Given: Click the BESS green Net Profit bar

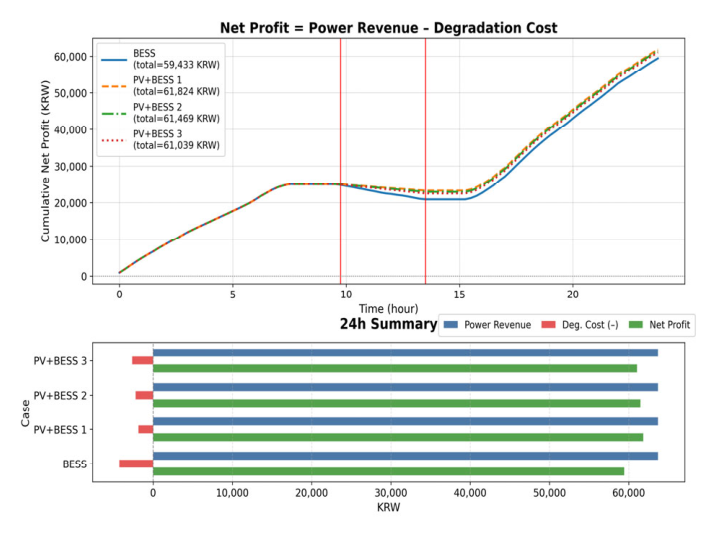Looking at the screenshot, I should (389, 471).
